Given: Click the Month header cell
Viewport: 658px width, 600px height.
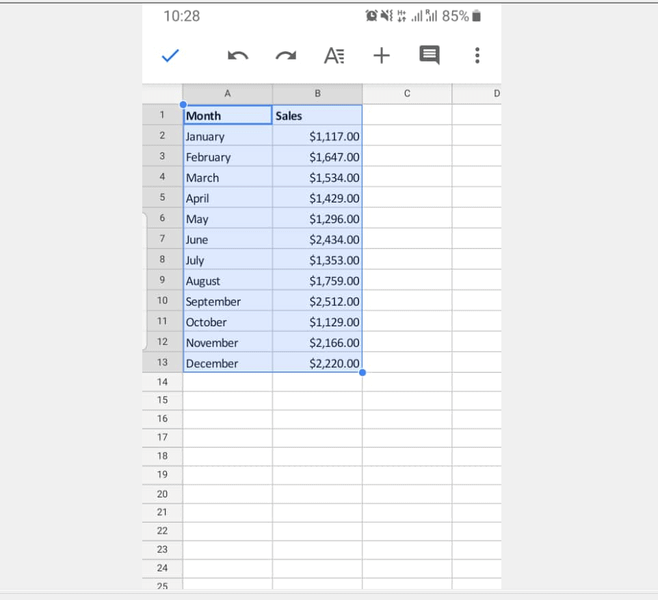Looking at the screenshot, I should pos(227,115).
